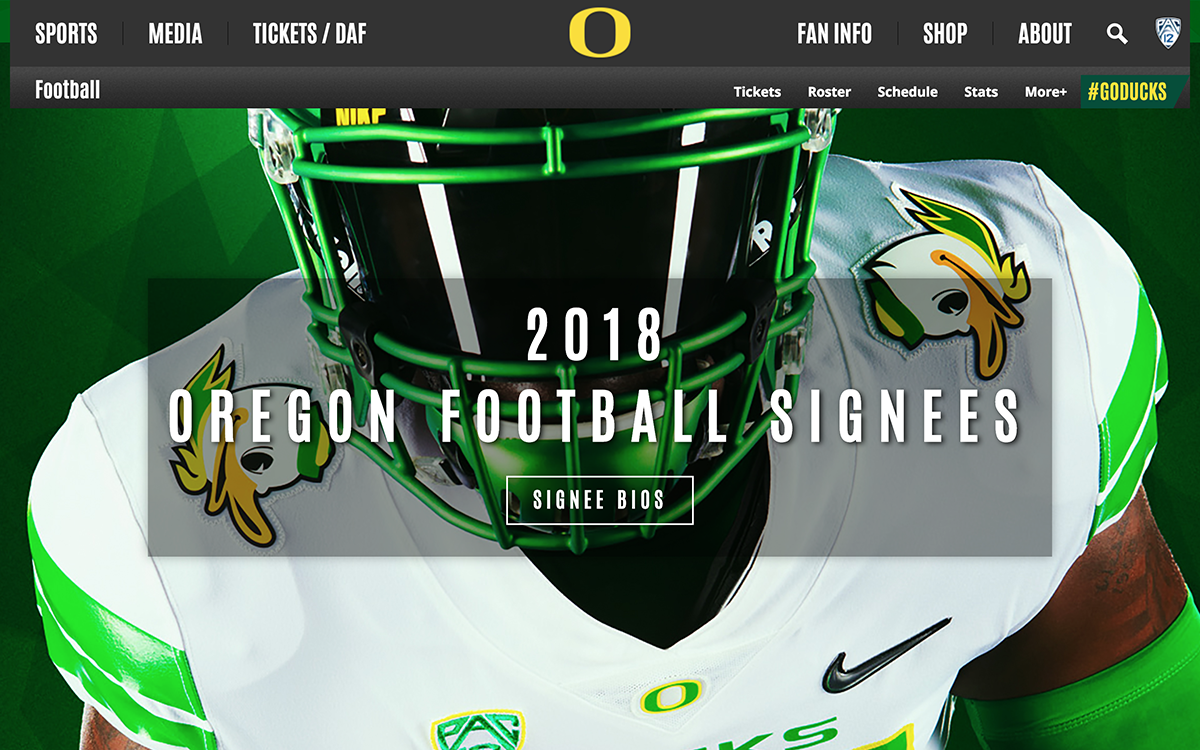The width and height of the screenshot is (1200, 750).
Task: Click the Pac-12 shield icon
Action: 1167,33
